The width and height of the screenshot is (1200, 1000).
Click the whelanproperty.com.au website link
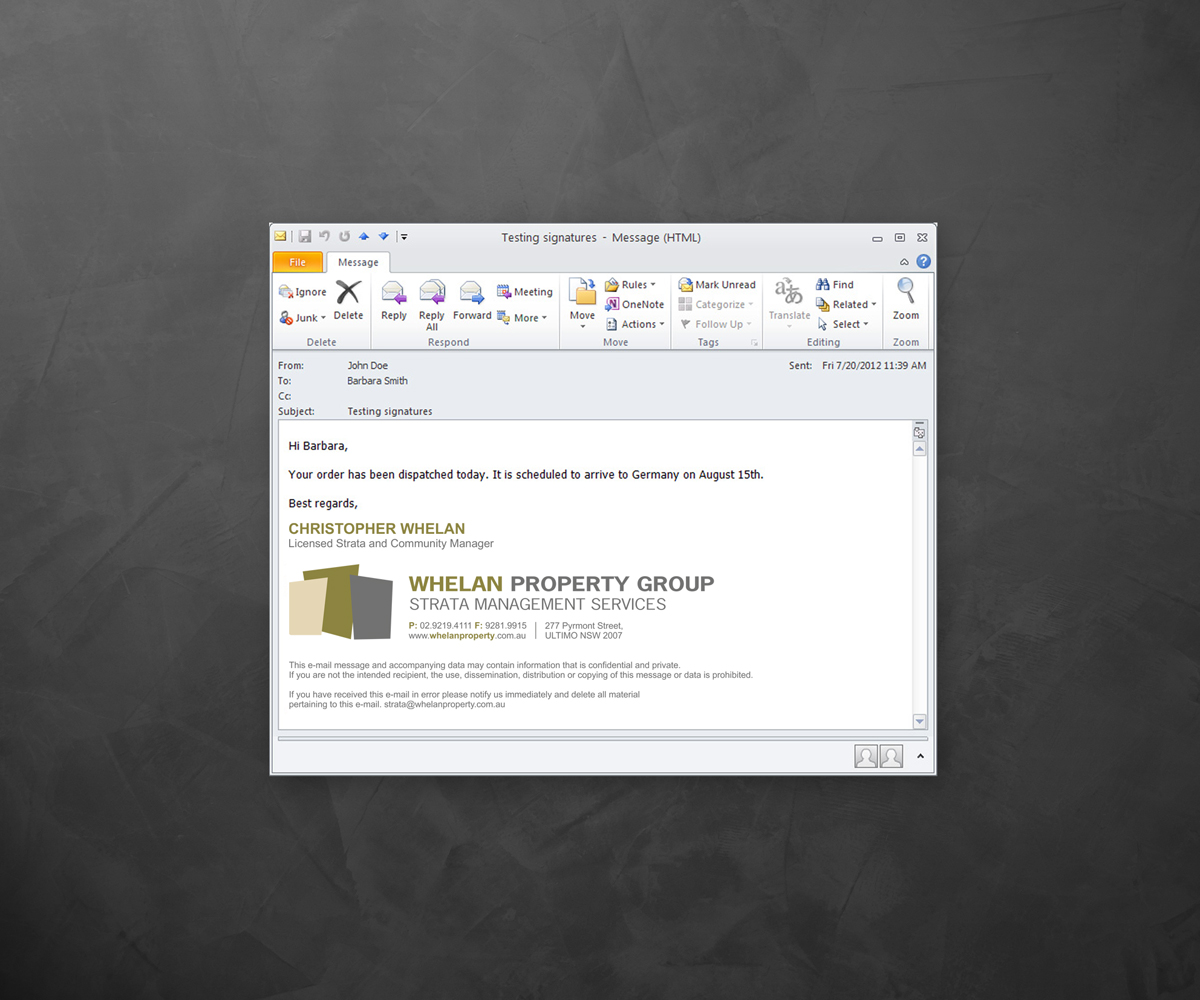467,636
